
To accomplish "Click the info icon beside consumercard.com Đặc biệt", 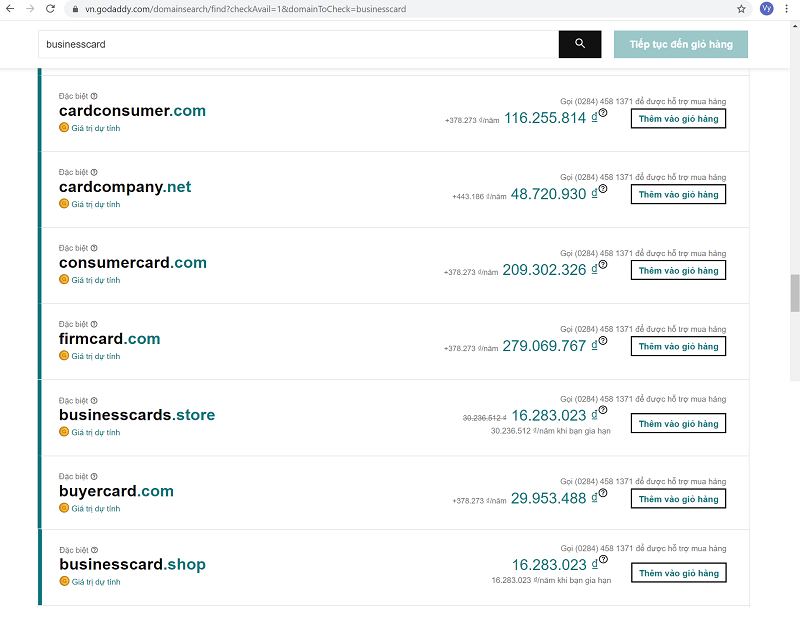I will click(x=94, y=248).
